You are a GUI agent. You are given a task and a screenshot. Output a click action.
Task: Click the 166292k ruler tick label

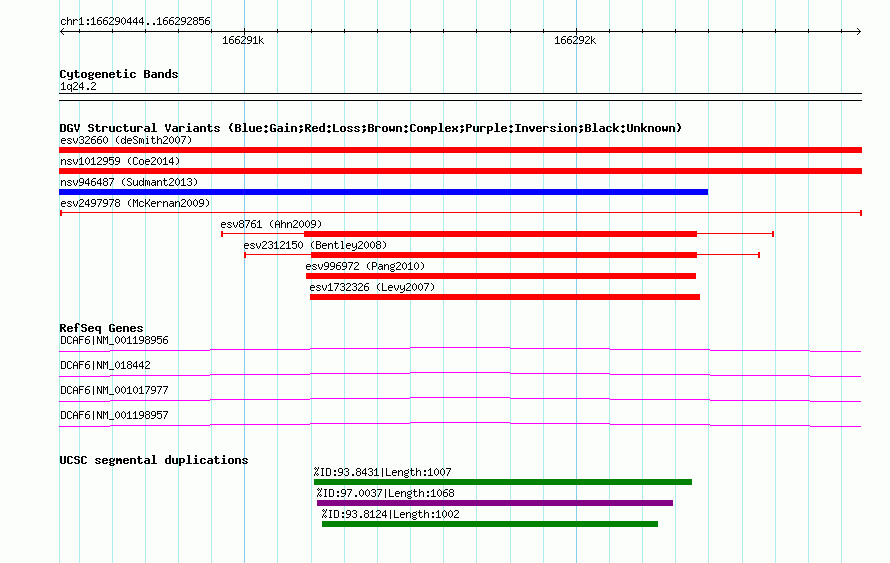(x=575, y=40)
